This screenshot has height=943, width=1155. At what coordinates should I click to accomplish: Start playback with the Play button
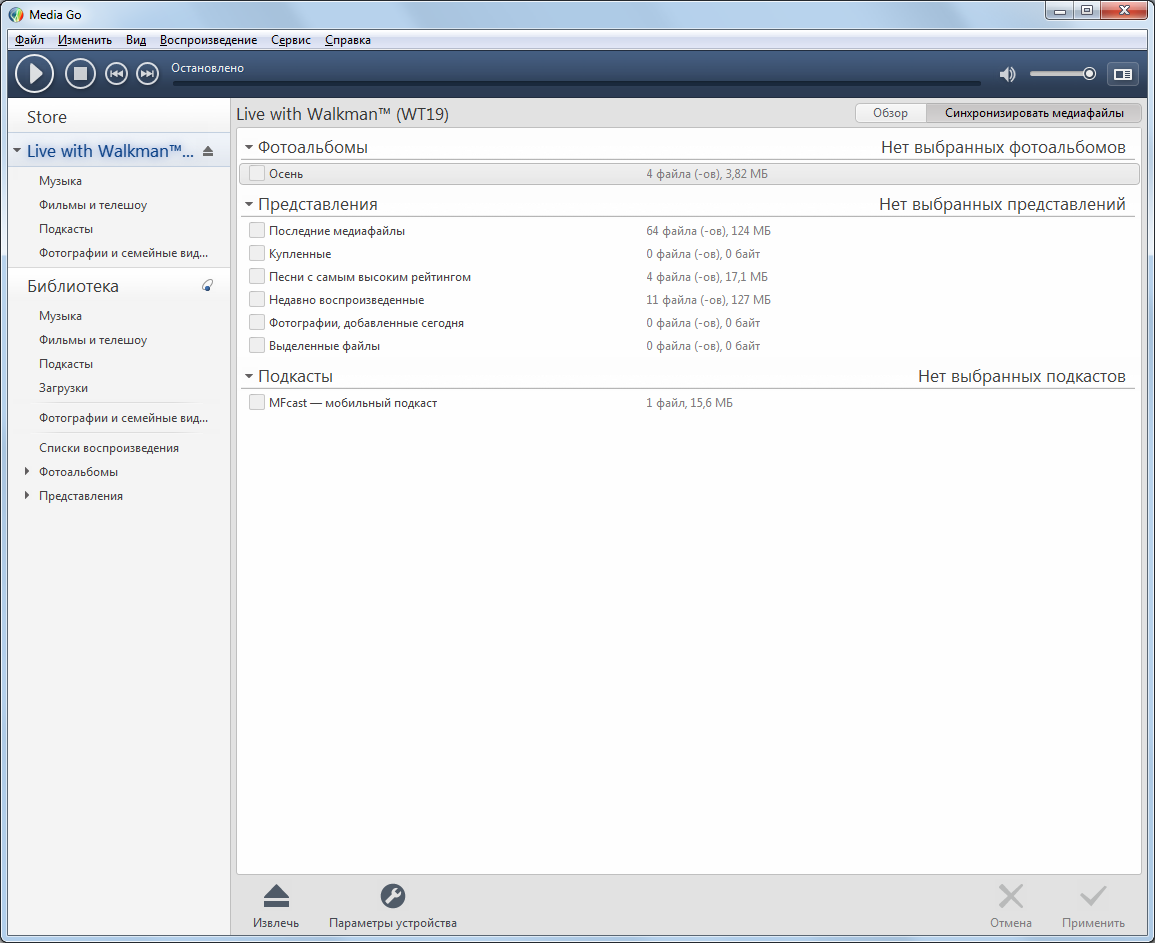coord(35,74)
